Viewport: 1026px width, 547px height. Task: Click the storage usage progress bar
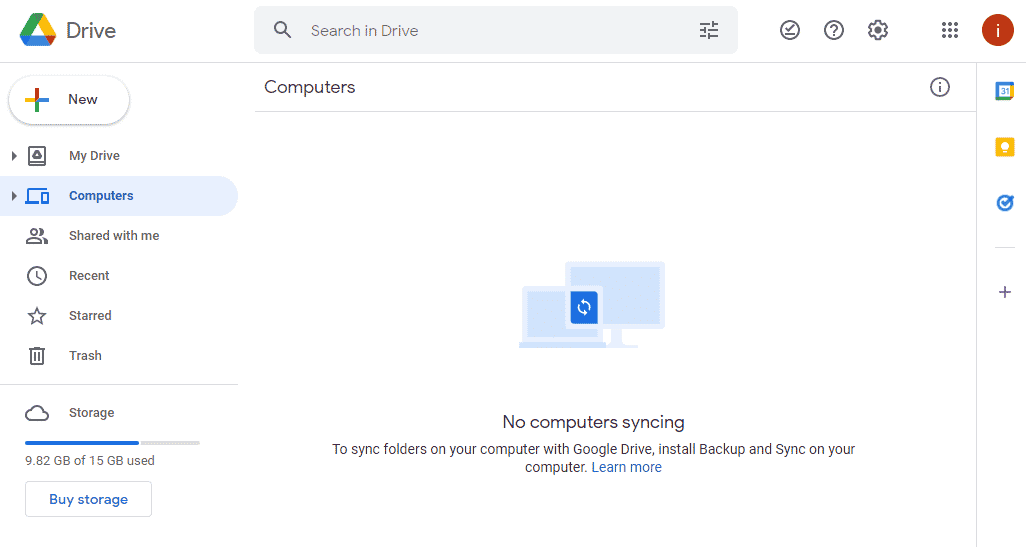click(112, 443)
